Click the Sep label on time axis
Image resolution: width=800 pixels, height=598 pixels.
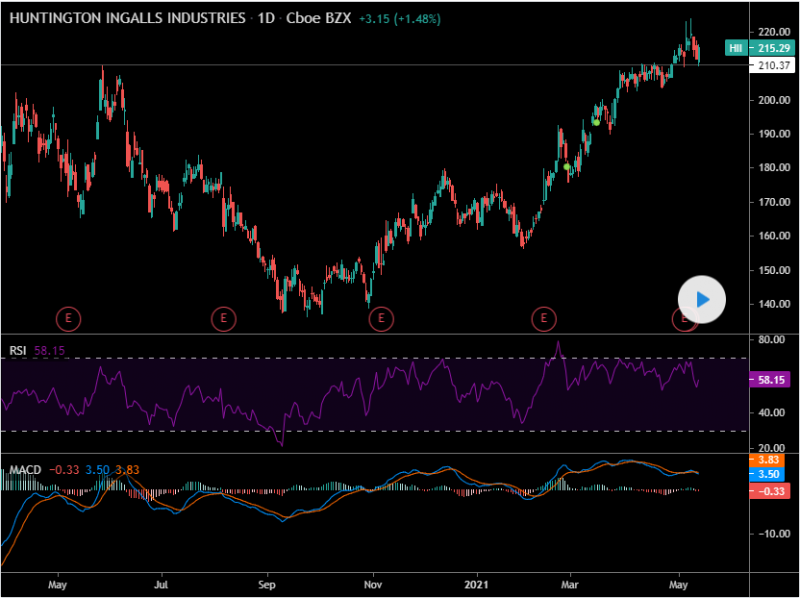pos(266,583)
